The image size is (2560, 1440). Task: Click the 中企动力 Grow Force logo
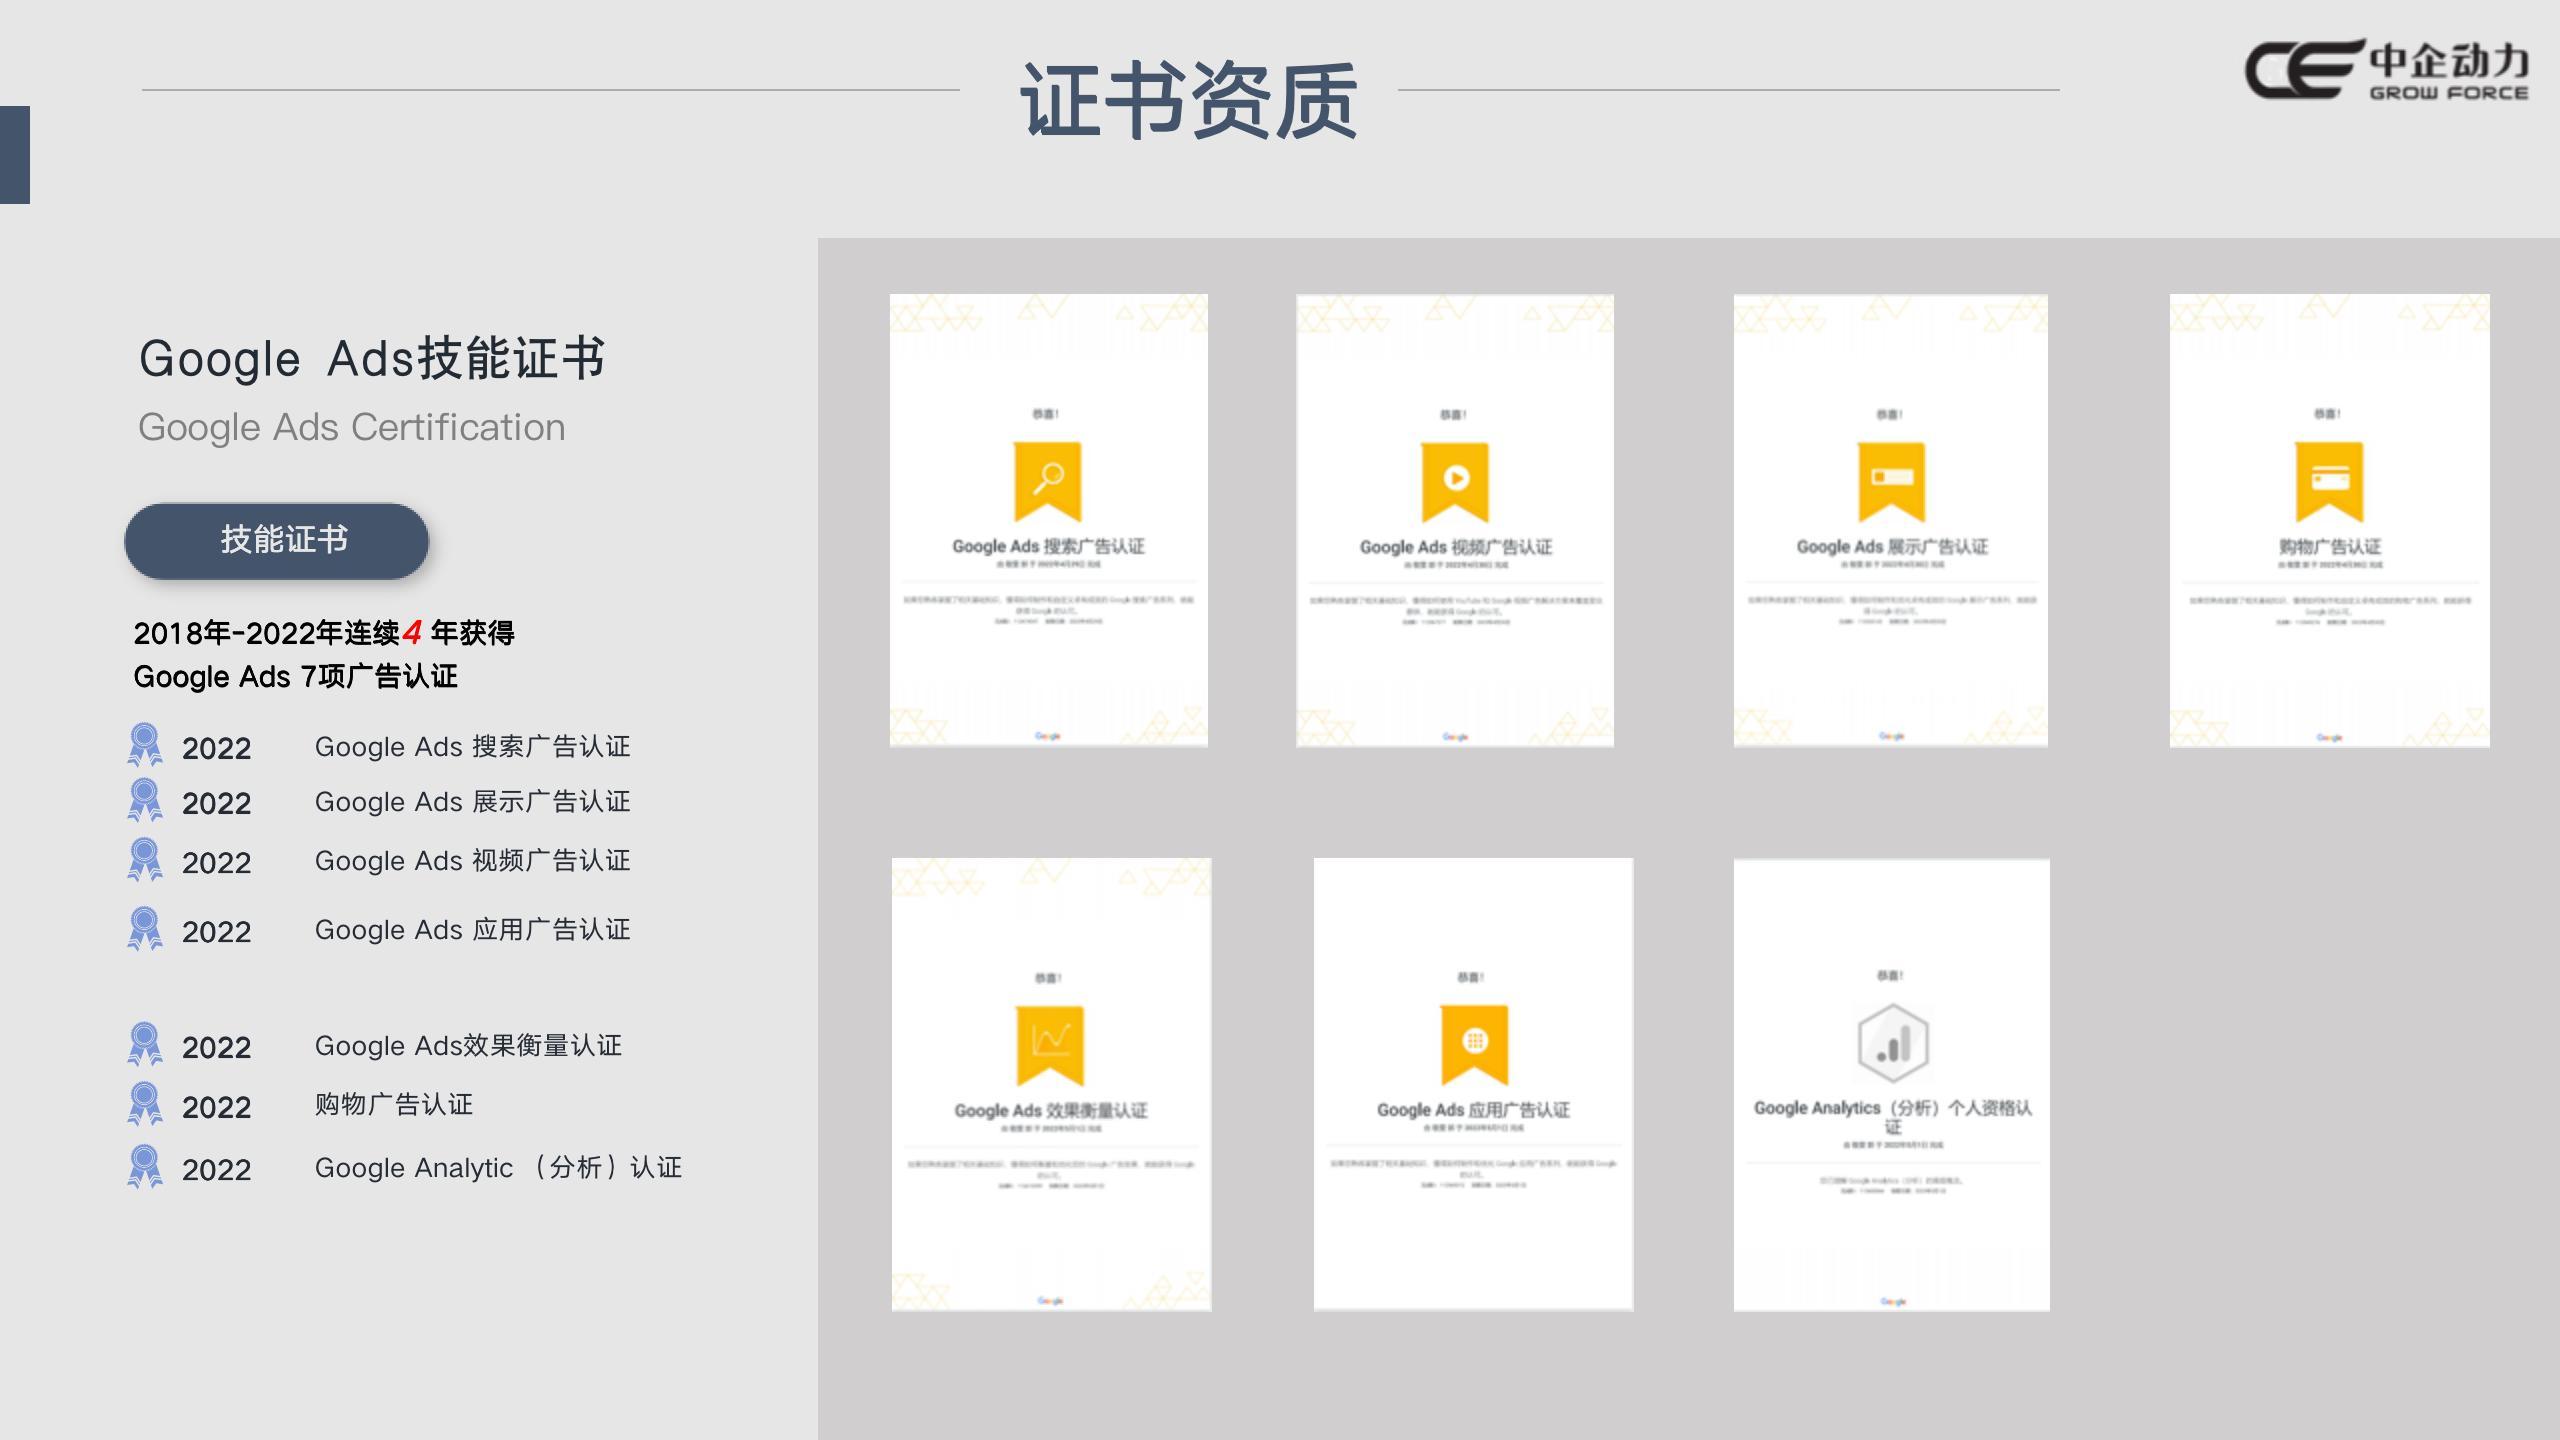2388,70
